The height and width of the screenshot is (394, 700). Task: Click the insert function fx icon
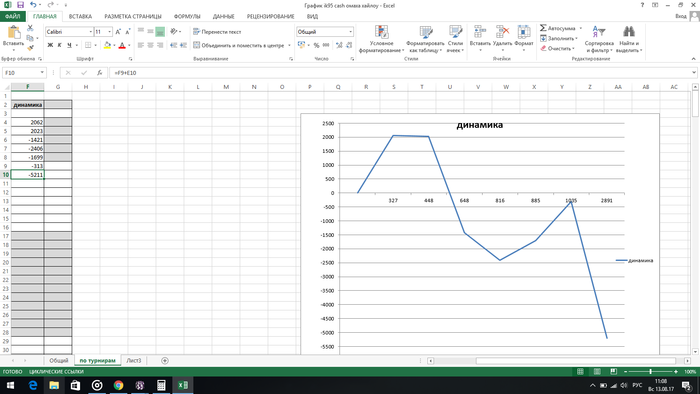(x=100, y=72)
